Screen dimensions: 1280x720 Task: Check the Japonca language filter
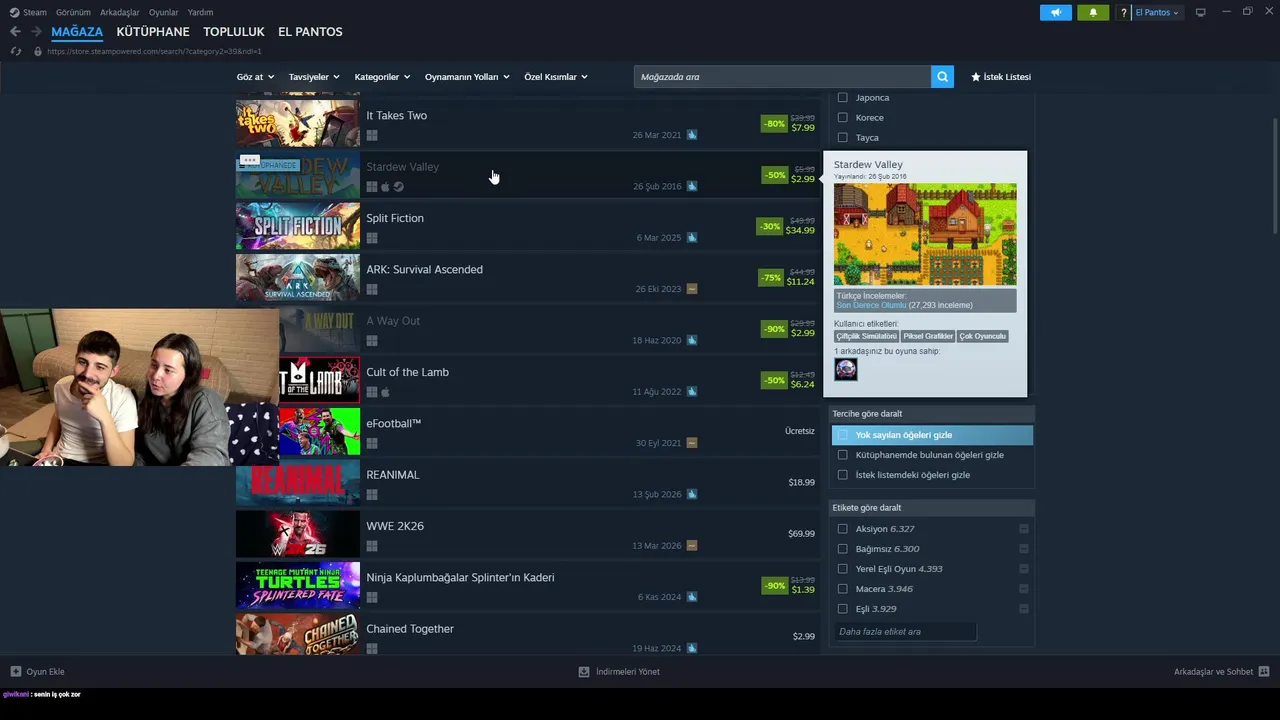[x=842, y=98]
